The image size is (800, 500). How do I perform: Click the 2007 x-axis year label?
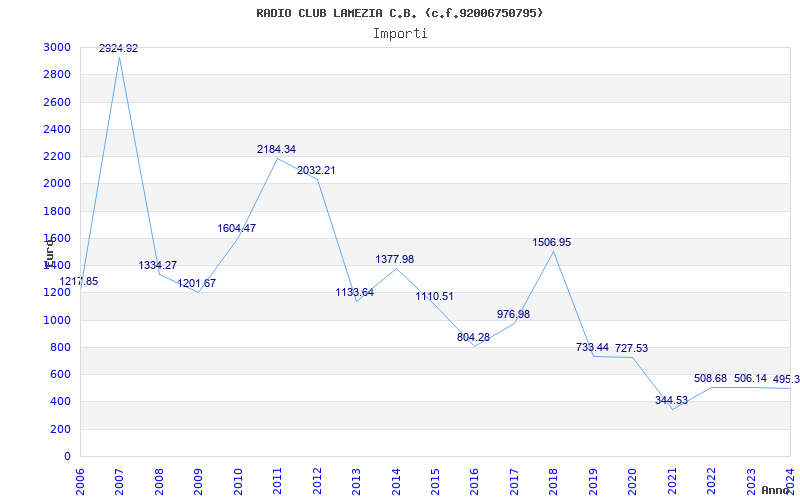pyautogui.click(x=119, y=482)
